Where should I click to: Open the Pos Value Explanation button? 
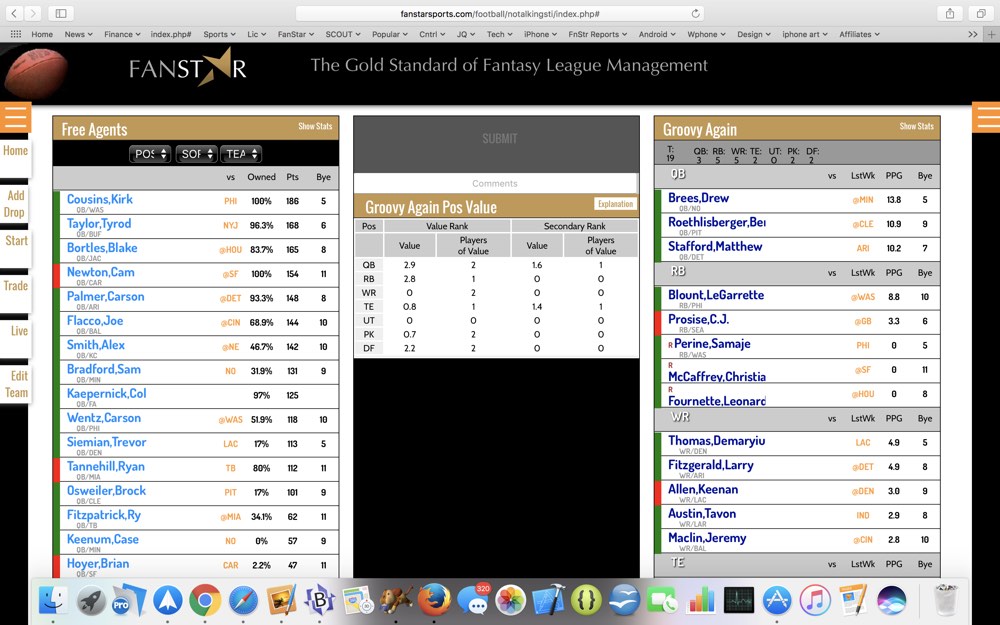tap(615, 204)
